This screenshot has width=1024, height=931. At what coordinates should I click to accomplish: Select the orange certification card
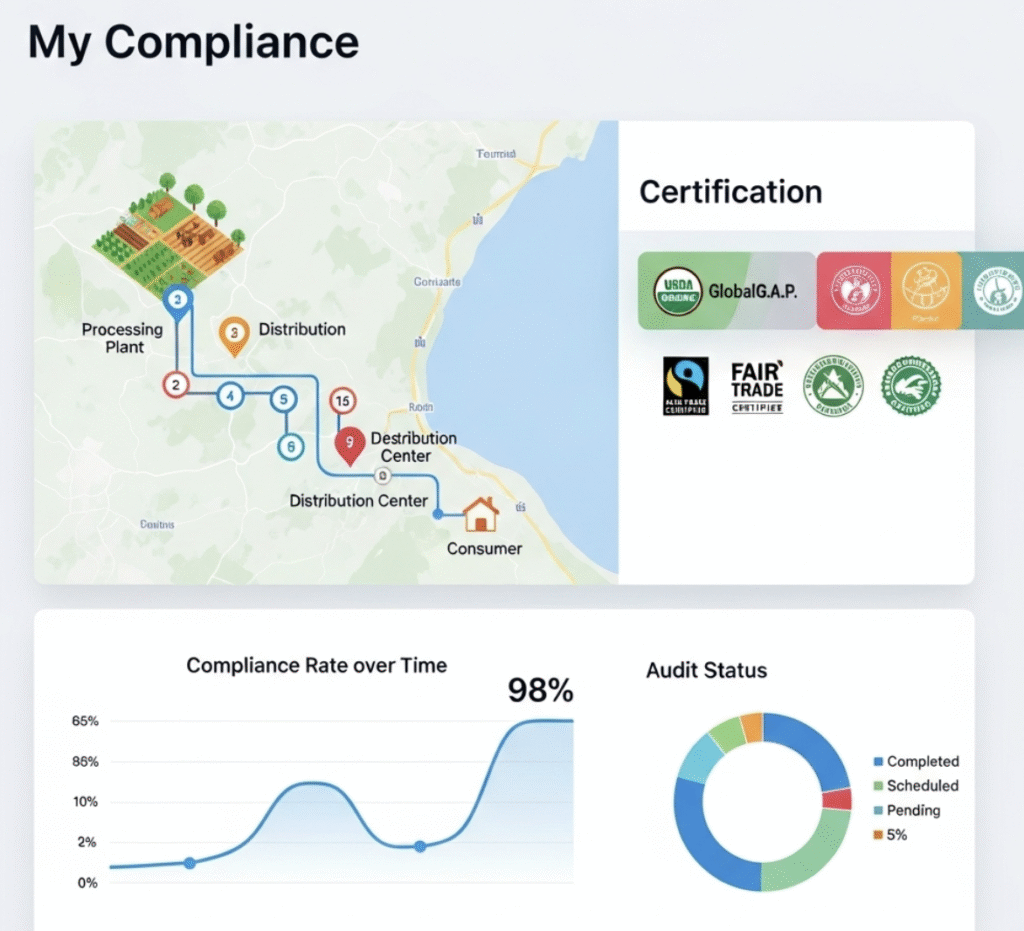(925, 291)
